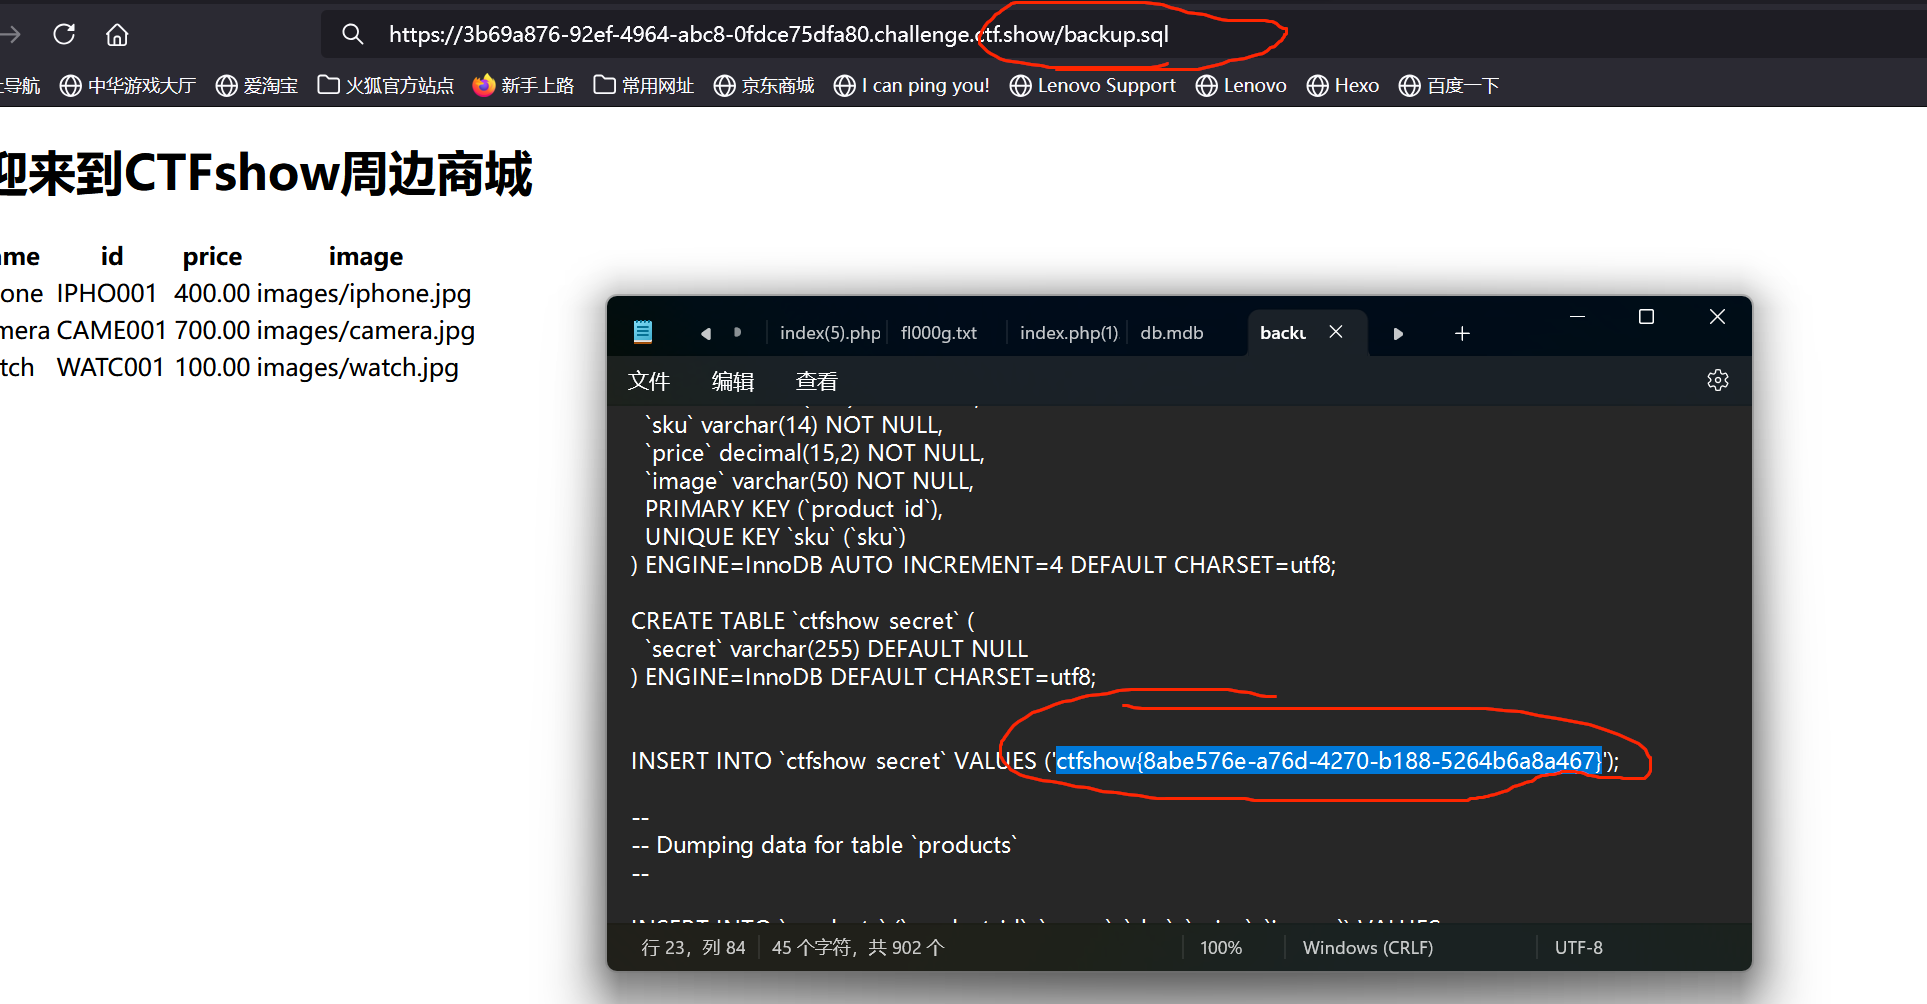The width and height of the screenshot is (1927, 1004).
Task: Click the 100% zoom indicator
Action: pyautogui.click(x=1220, y=946)
